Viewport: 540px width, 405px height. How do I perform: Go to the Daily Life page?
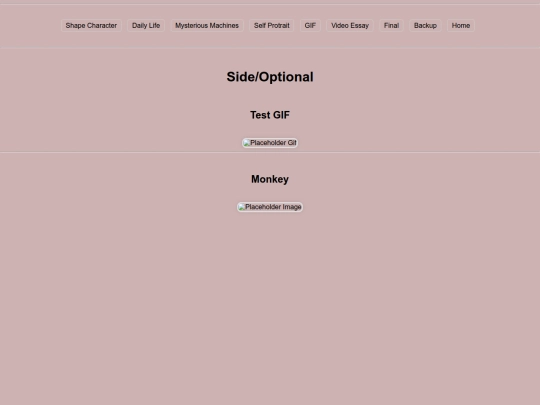146,25
